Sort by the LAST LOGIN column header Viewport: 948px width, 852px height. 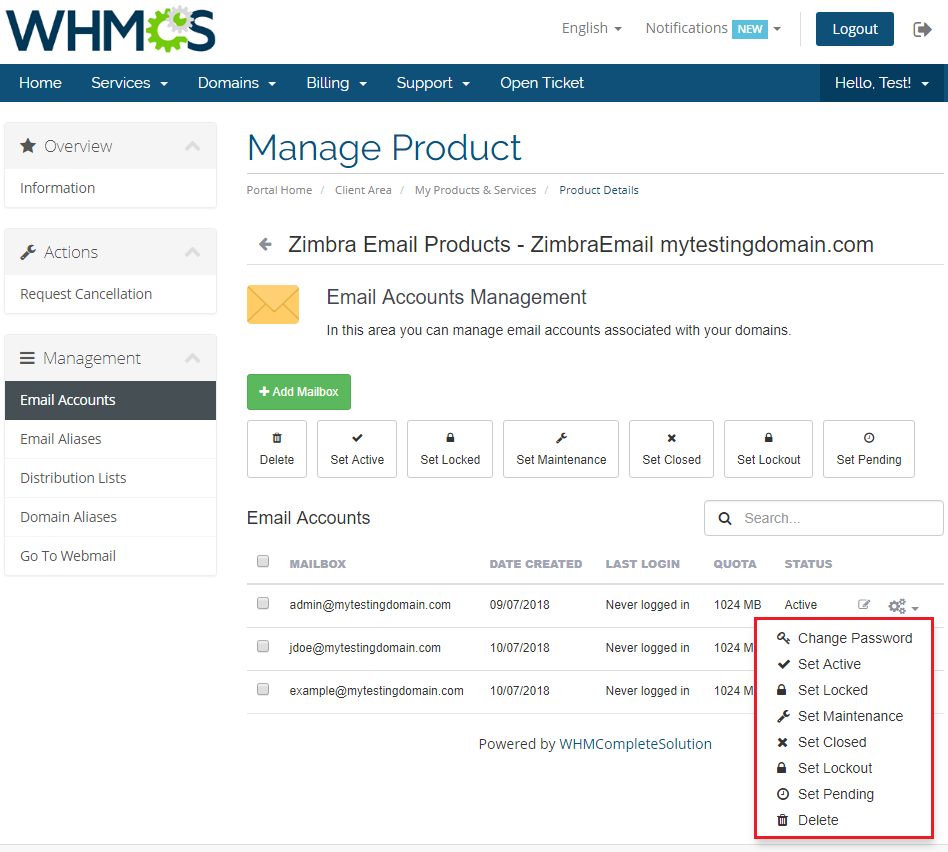(643, 564)
